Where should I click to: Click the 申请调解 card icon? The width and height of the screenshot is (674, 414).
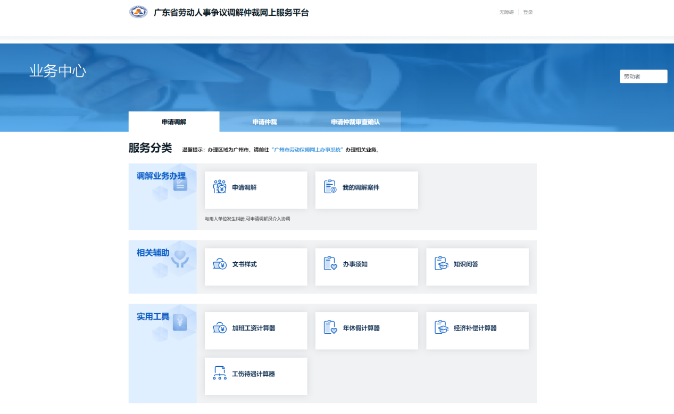click(219, 187)
